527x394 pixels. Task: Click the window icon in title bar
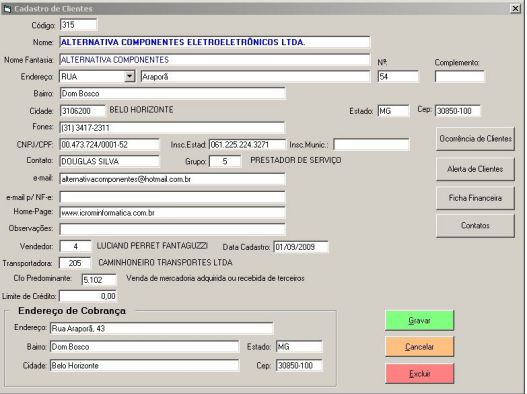(7, 8)
